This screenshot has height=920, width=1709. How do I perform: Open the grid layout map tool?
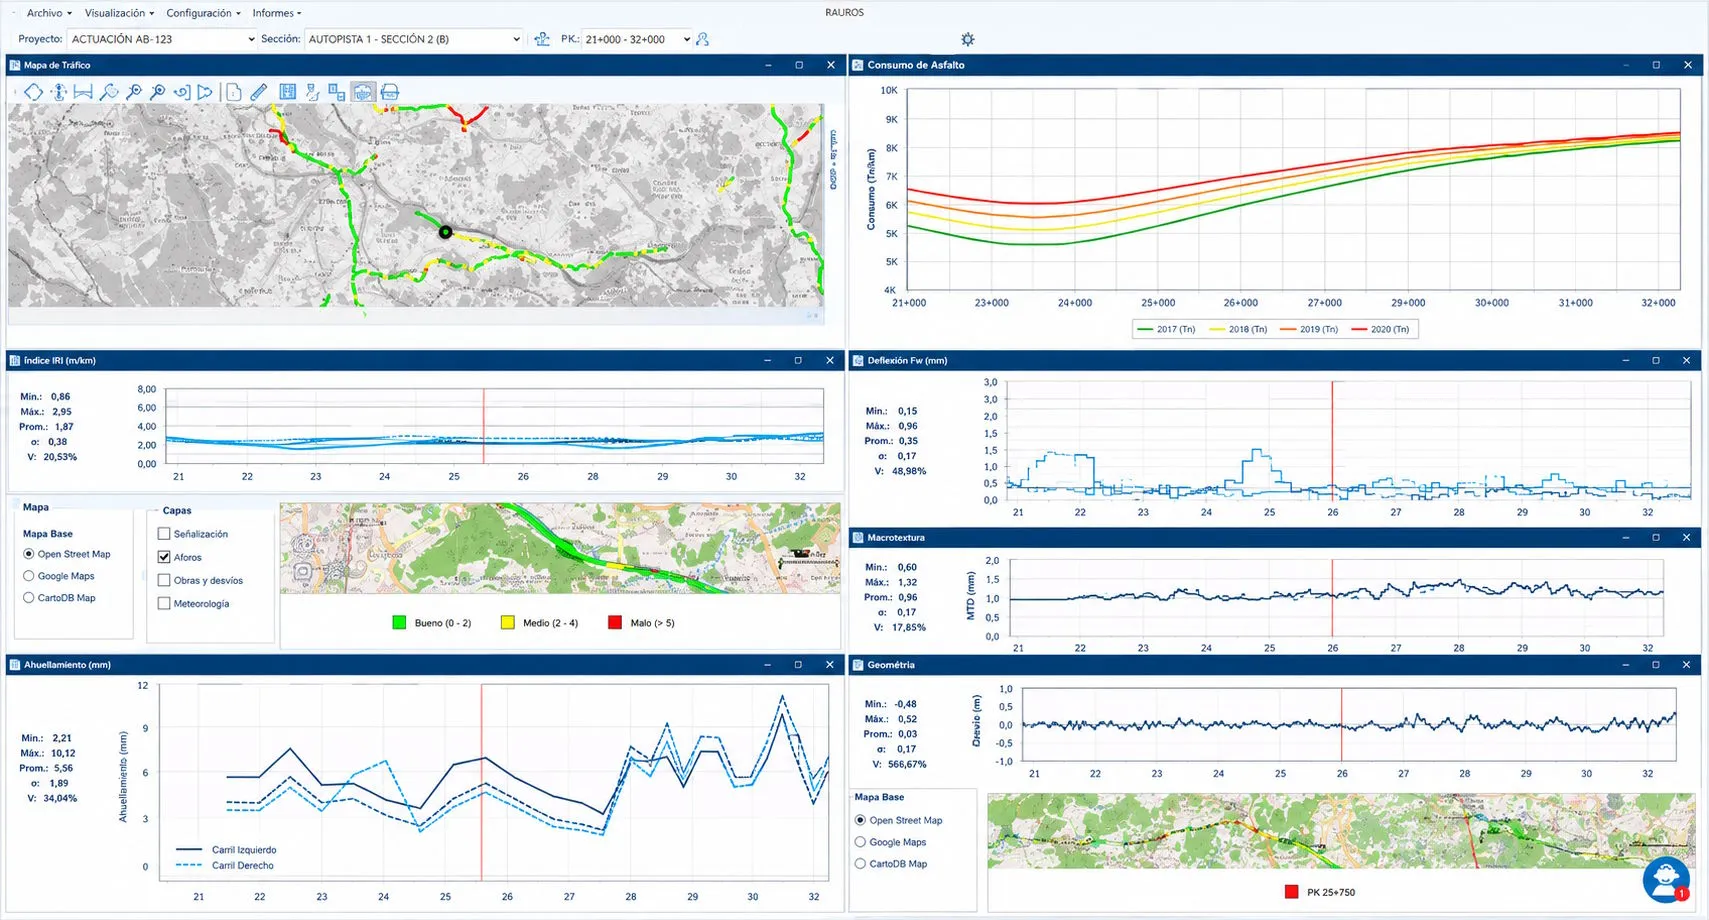pyautogui.click(x=288, y=92)
